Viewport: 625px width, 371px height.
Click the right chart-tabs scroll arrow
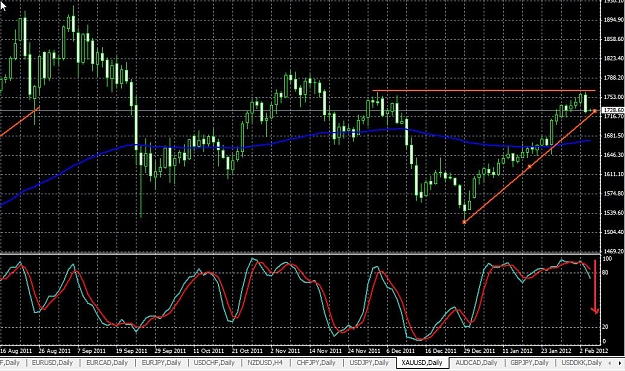point(620,363)
